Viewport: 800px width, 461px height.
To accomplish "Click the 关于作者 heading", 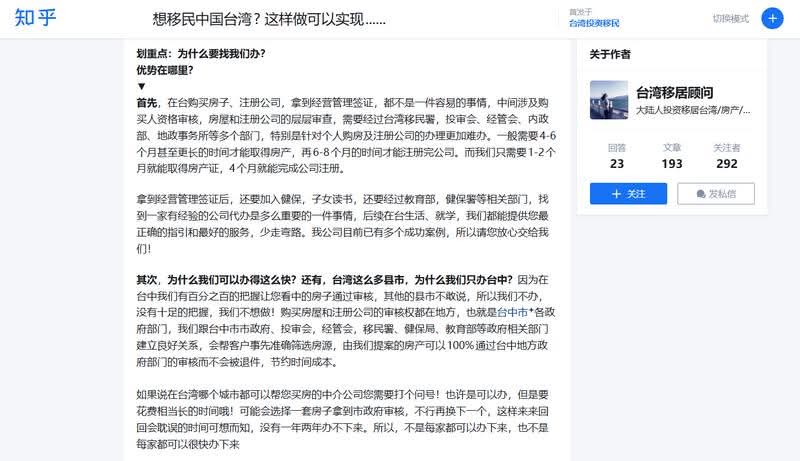I will [610, 54].
